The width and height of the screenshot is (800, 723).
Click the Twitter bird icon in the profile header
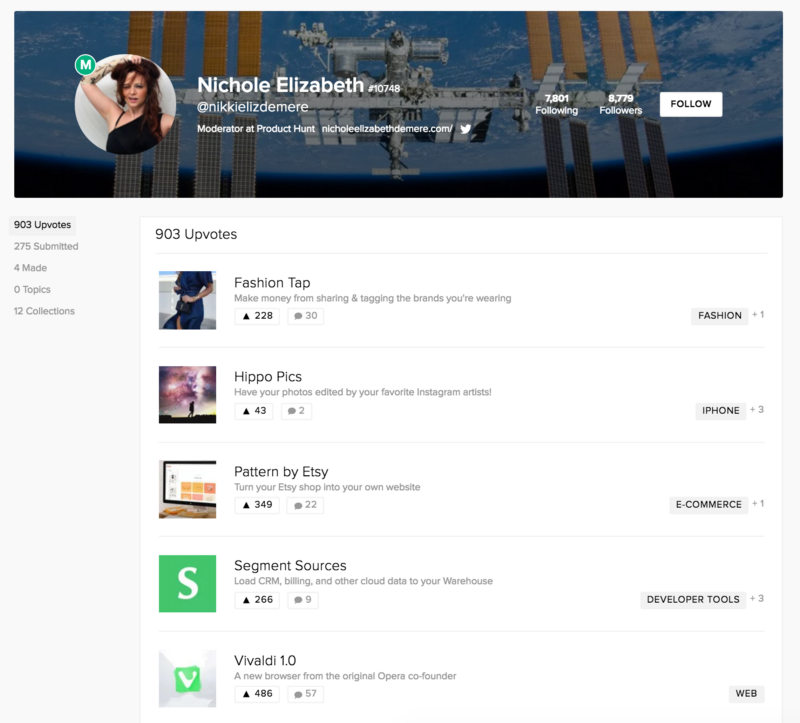(465, 129)
